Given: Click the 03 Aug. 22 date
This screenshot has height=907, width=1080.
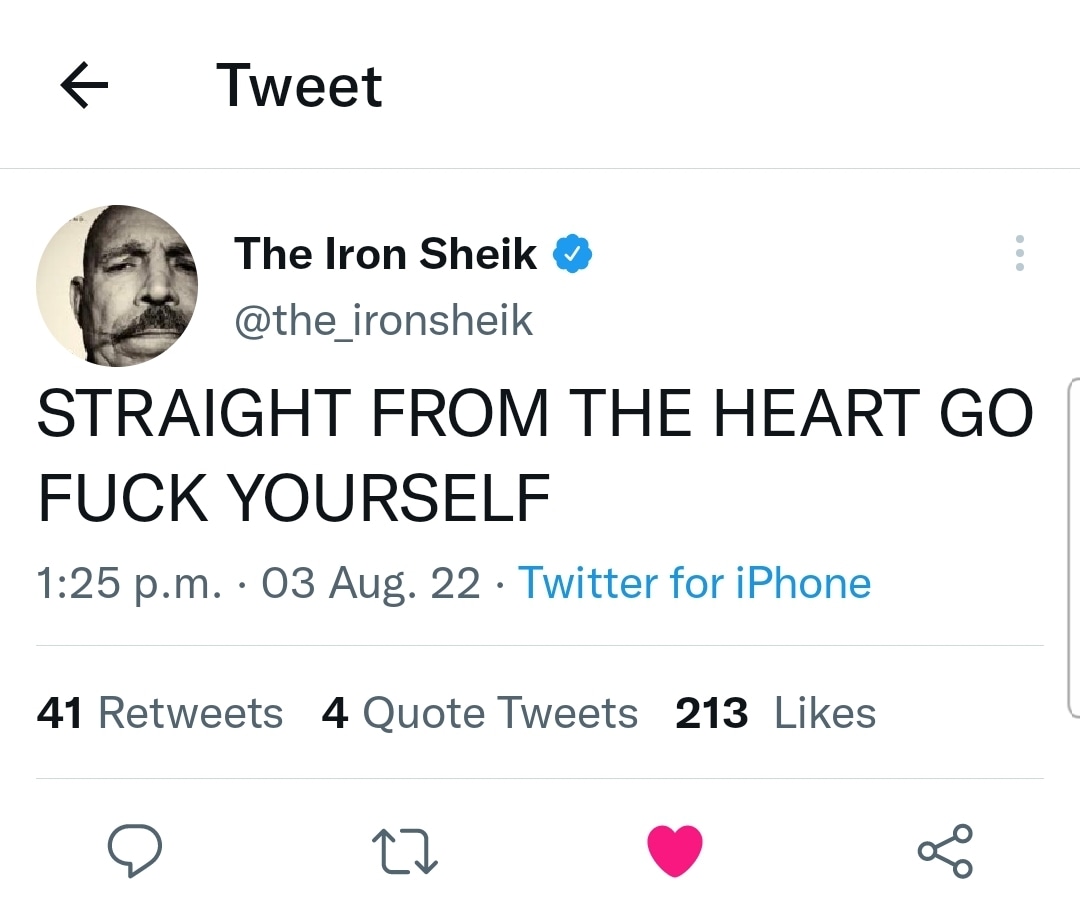Looking at the screenshot, I should 371,583.
